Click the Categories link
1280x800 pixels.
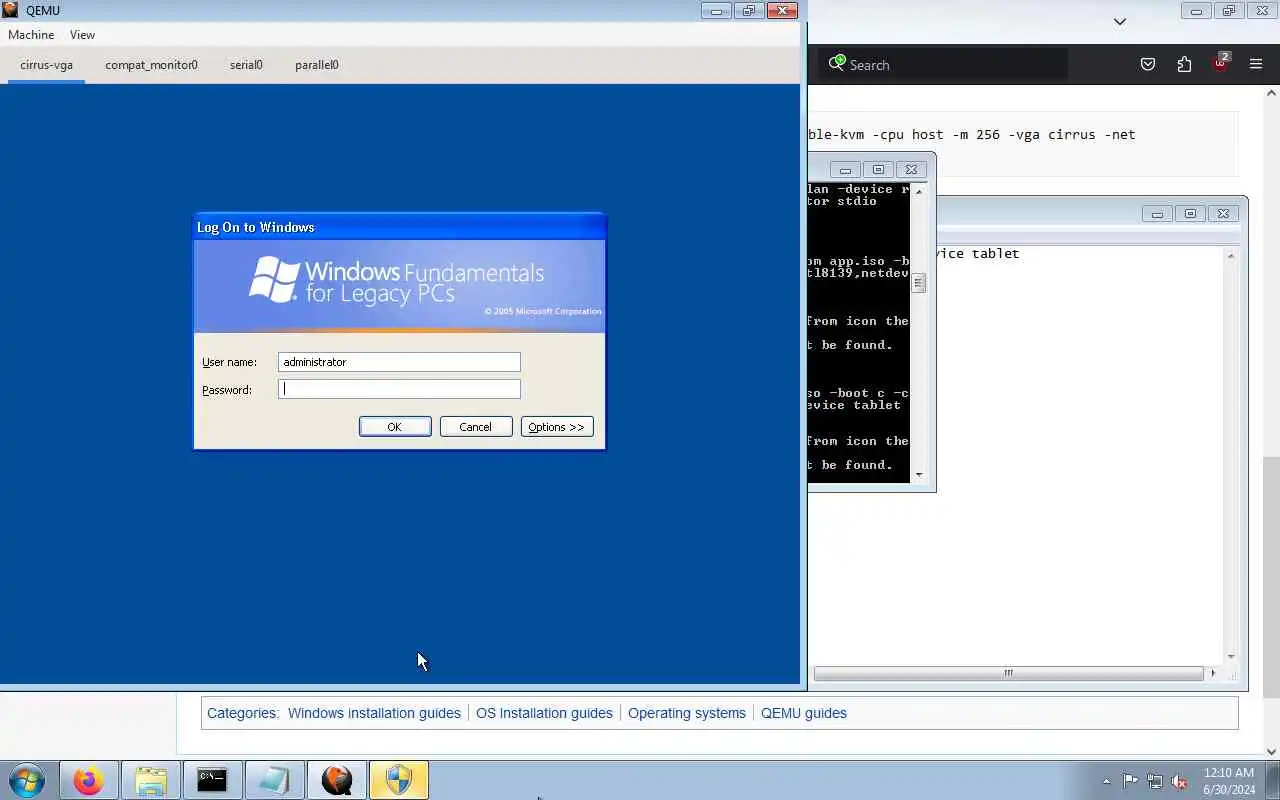point(241,713)
